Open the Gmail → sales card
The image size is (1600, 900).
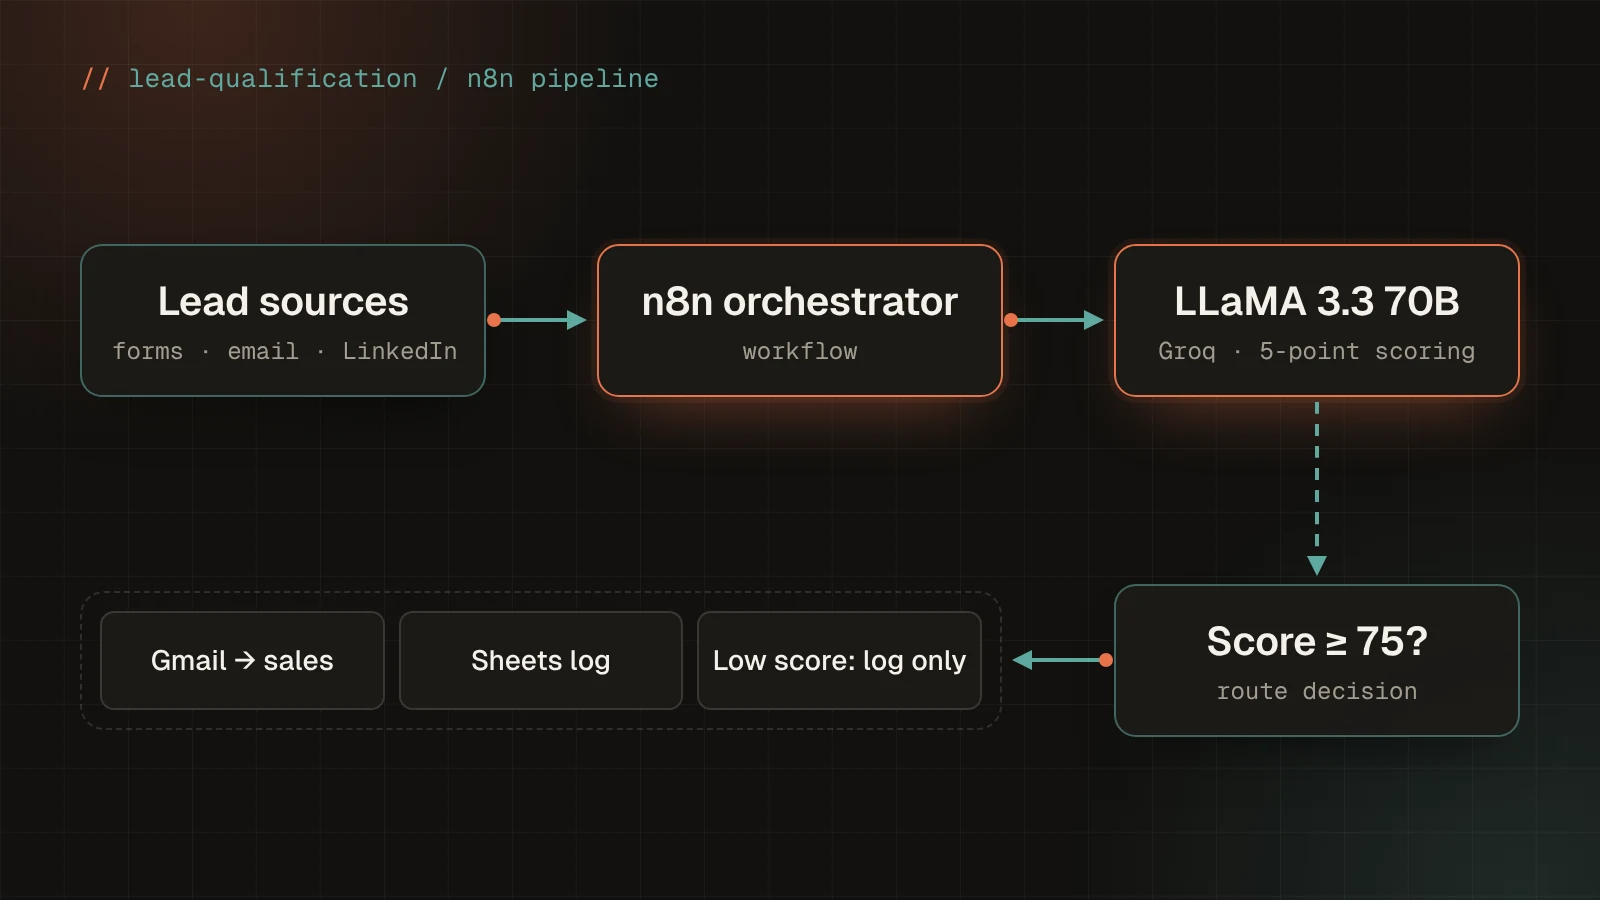242,660
